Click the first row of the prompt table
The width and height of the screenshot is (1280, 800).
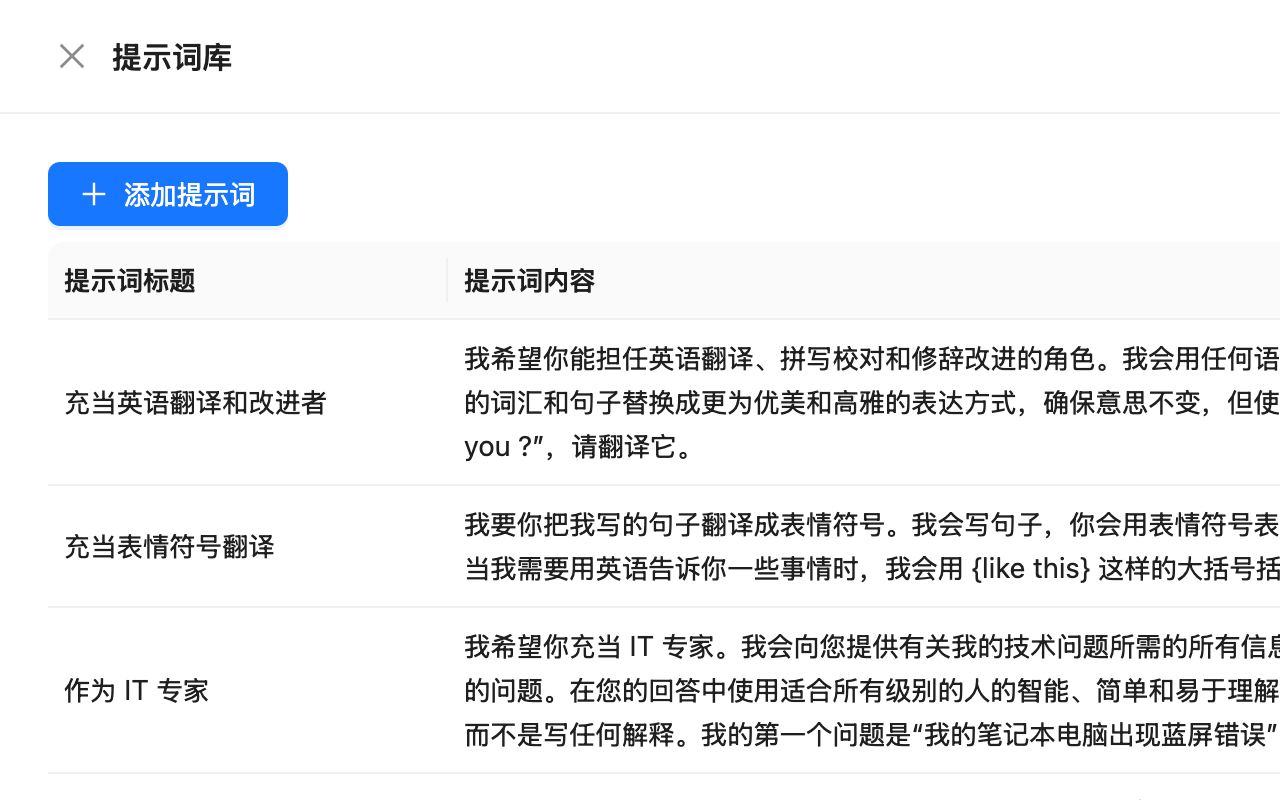[640, 404]
